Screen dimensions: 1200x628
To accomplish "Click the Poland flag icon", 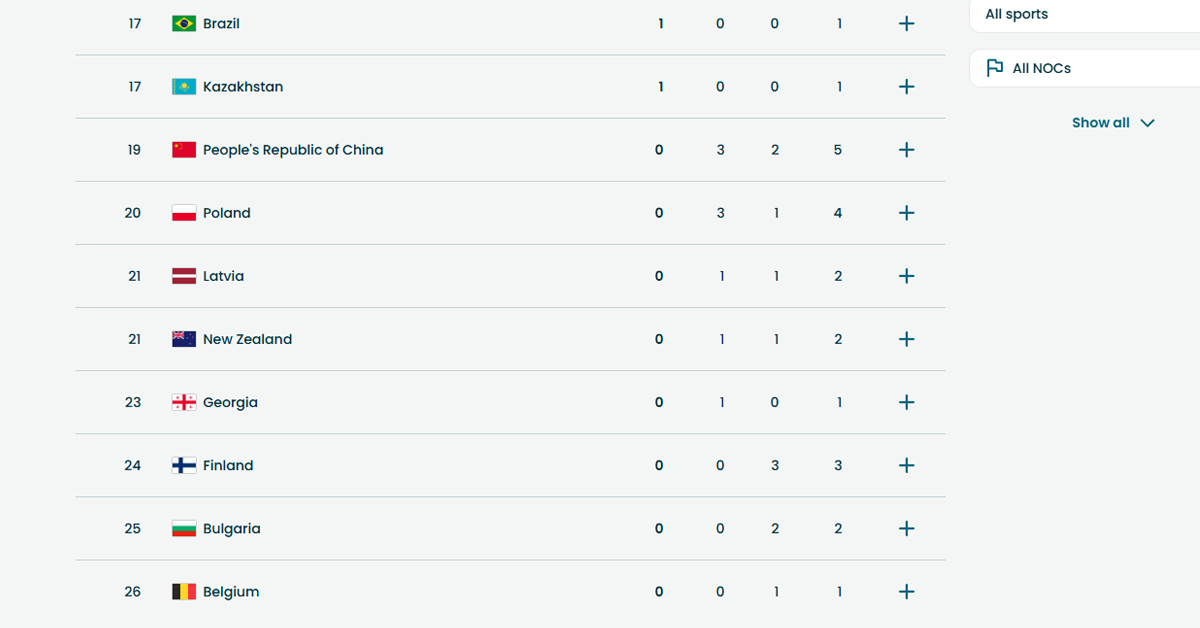I will (x=184, y=213).
